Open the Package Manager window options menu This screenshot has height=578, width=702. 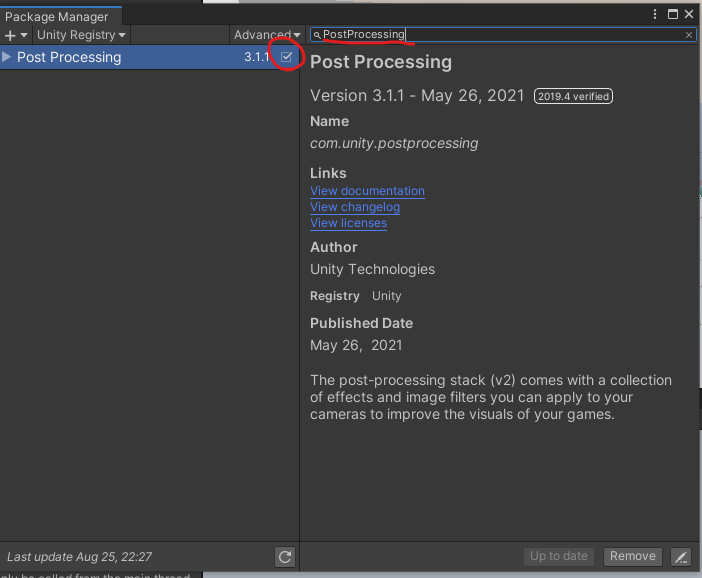tap(655, 14)
